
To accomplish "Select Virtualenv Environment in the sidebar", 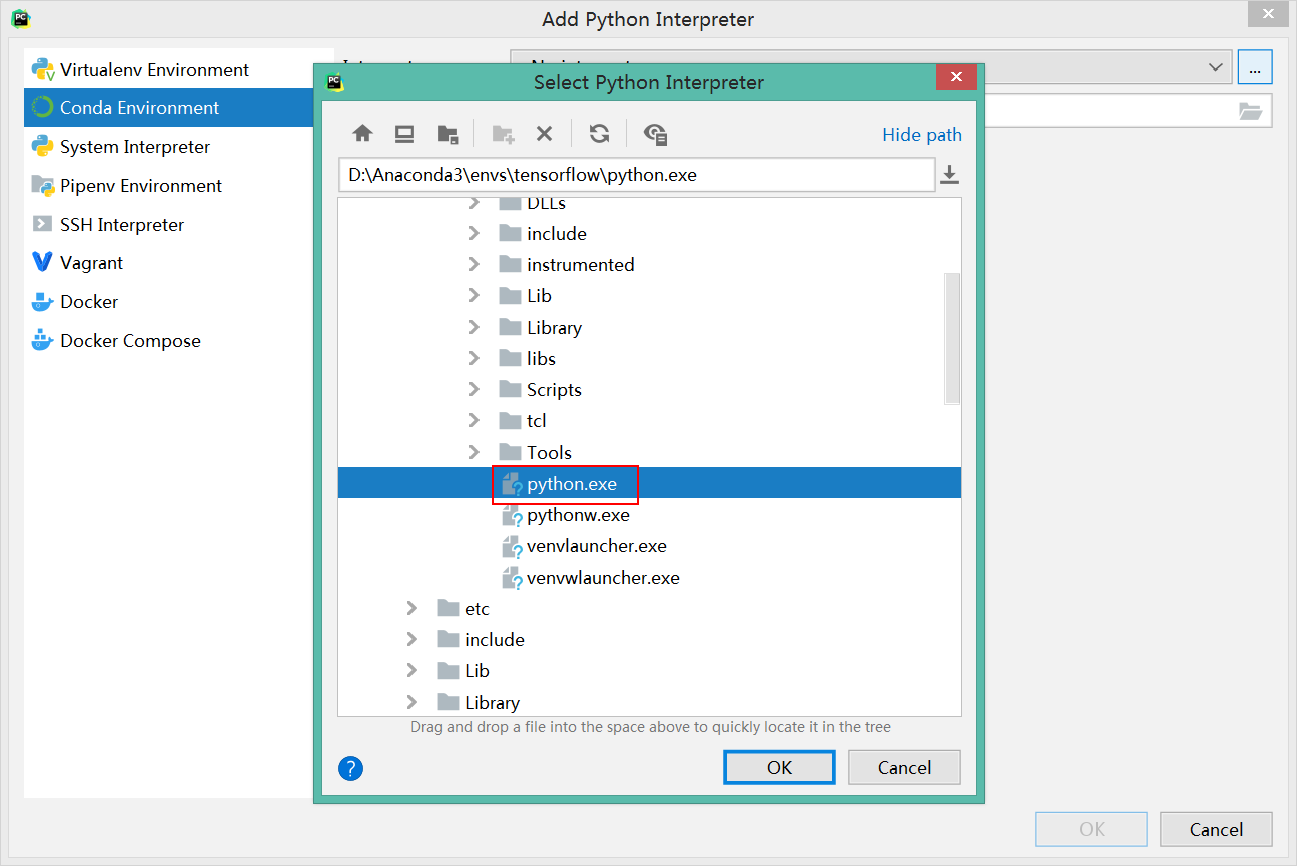I will tap(179, 69).
